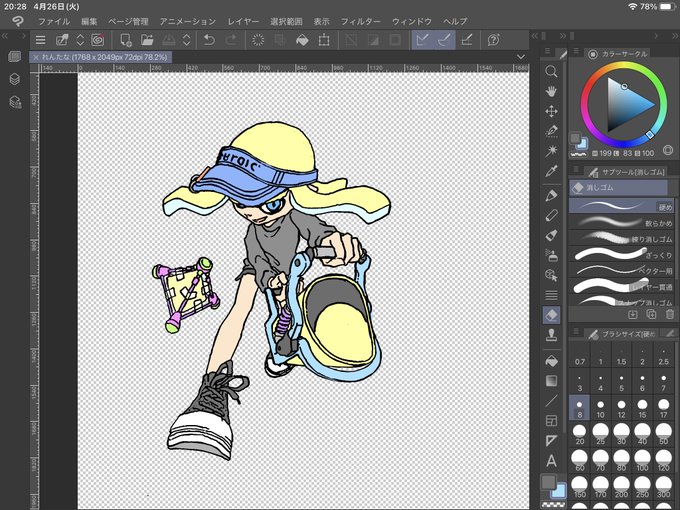Select the Text tool

click(551, 461)
